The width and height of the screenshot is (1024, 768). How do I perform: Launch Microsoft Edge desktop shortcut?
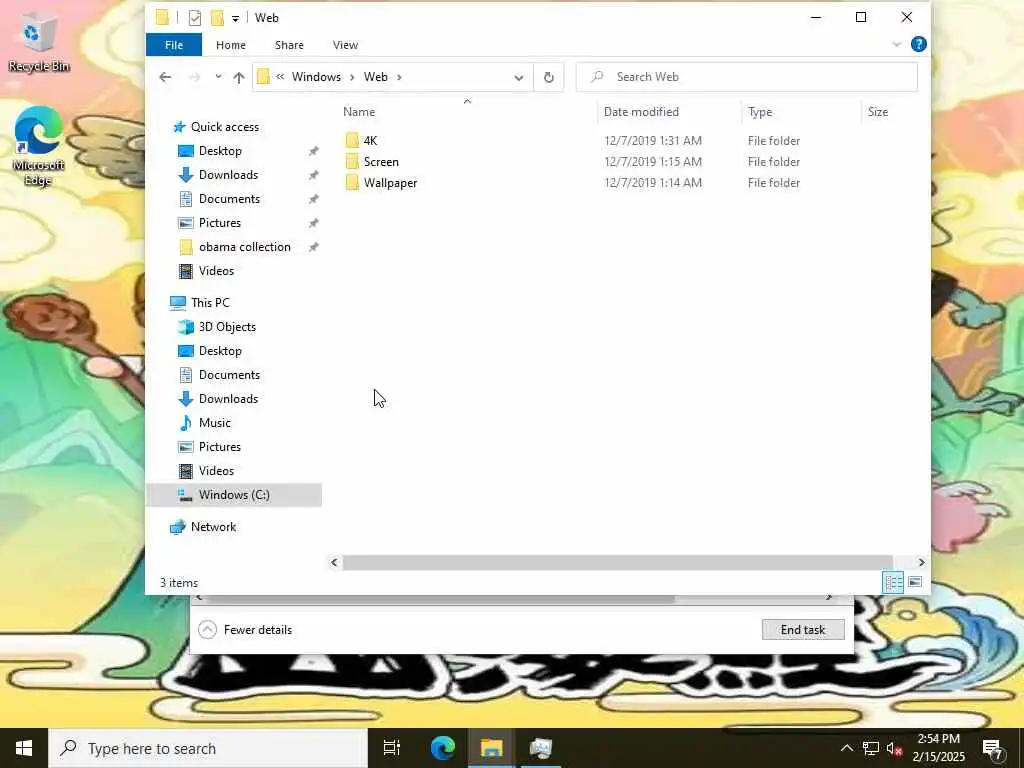click(39, 146)
